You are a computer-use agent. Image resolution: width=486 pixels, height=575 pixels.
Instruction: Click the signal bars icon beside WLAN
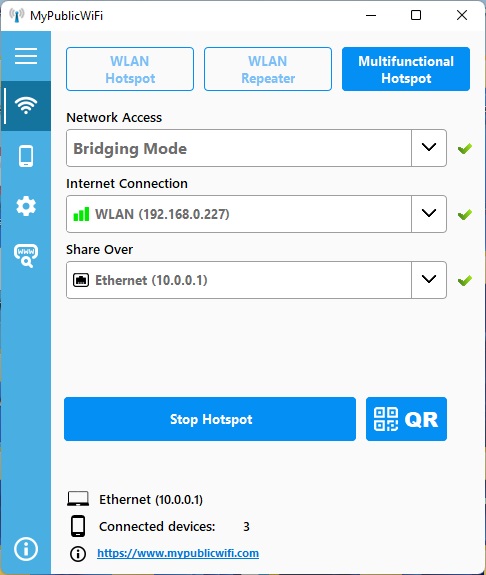(x=81, y=214)
